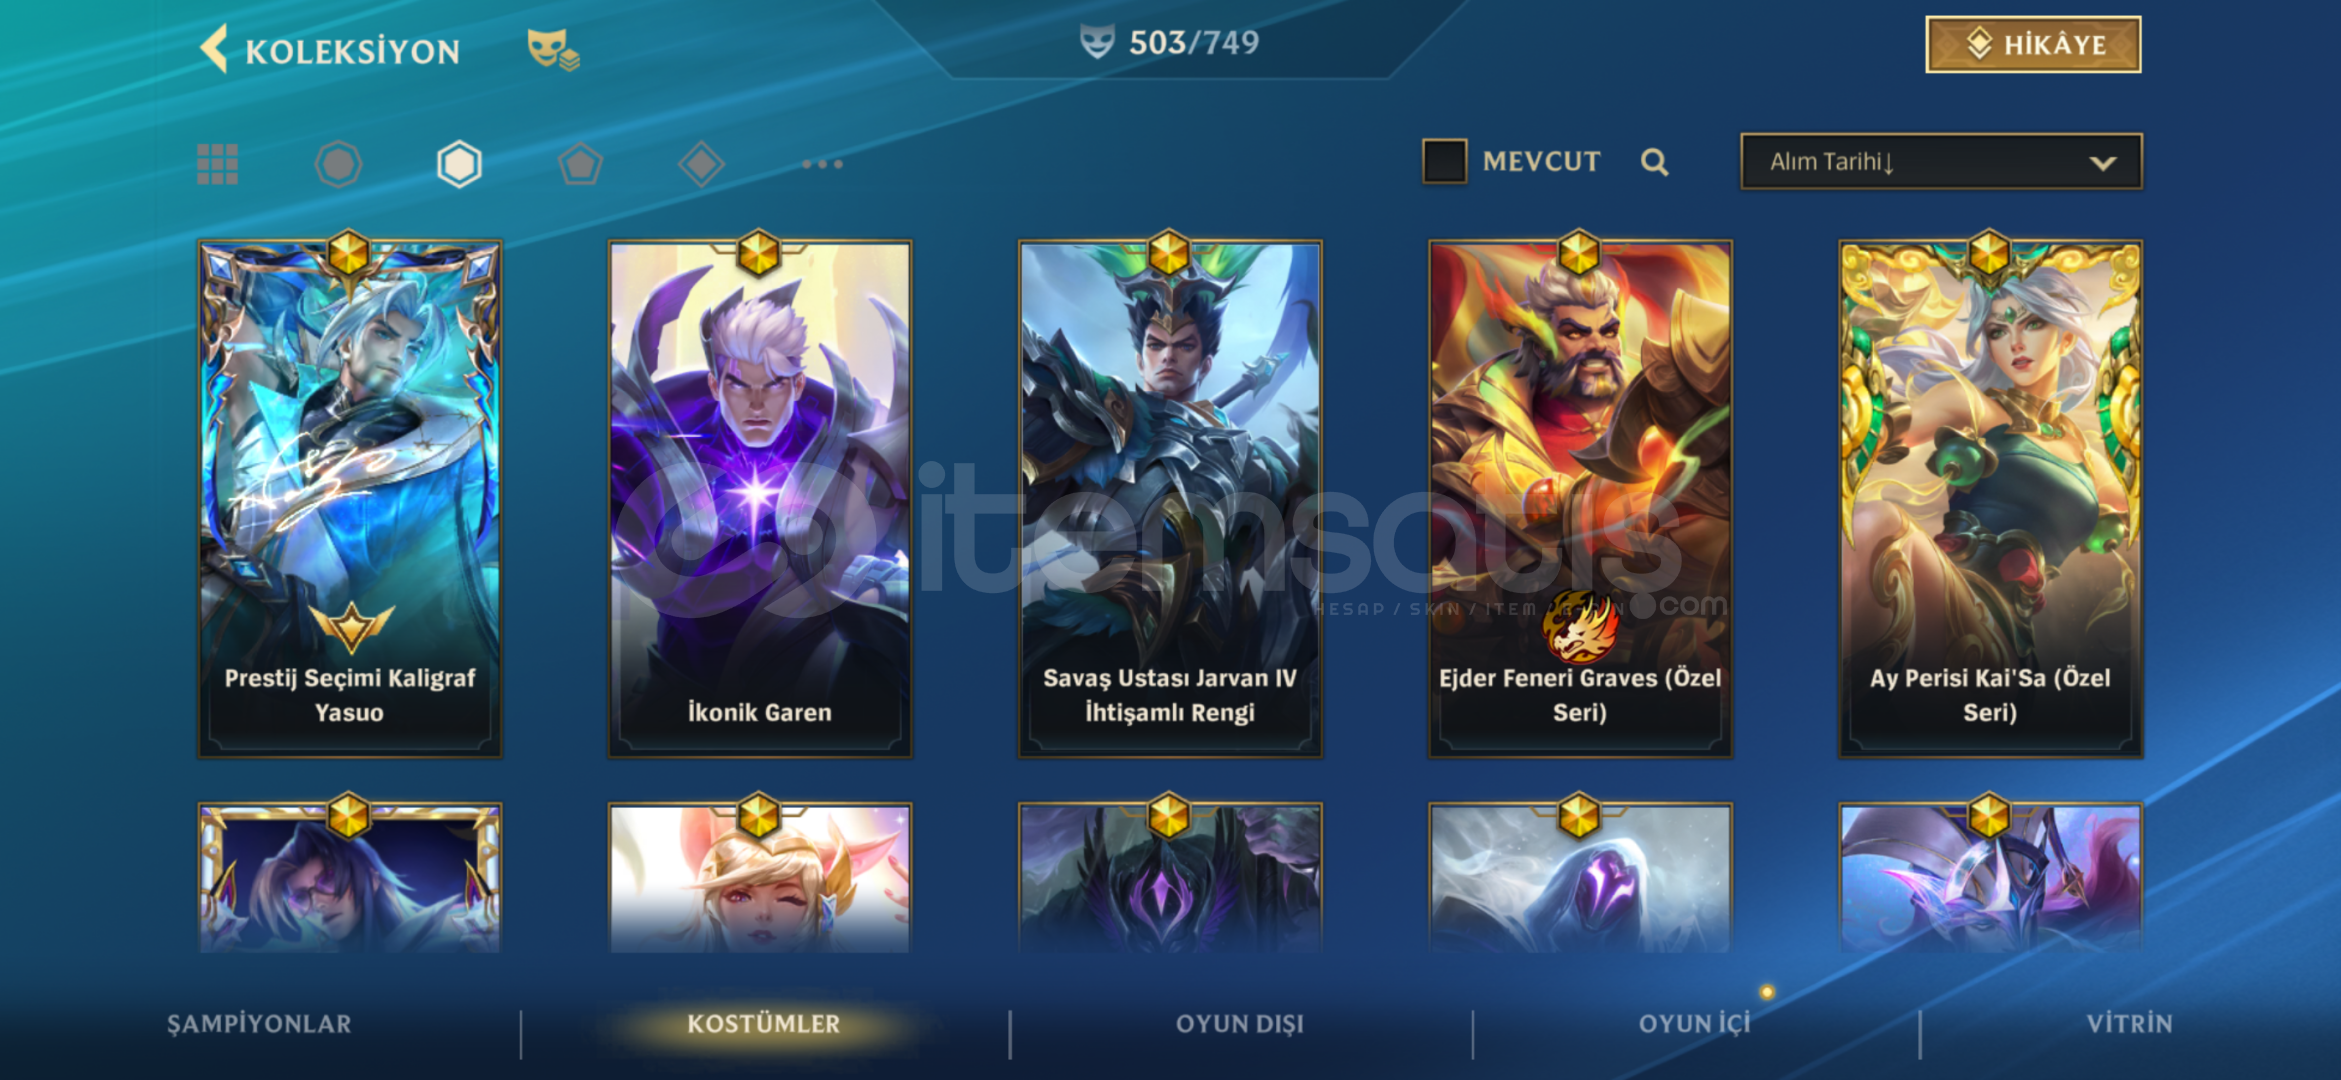Switch to the Oyun İçi tab
This screenshot has width=2341, height=1080.
(x=1694, y=1024)
